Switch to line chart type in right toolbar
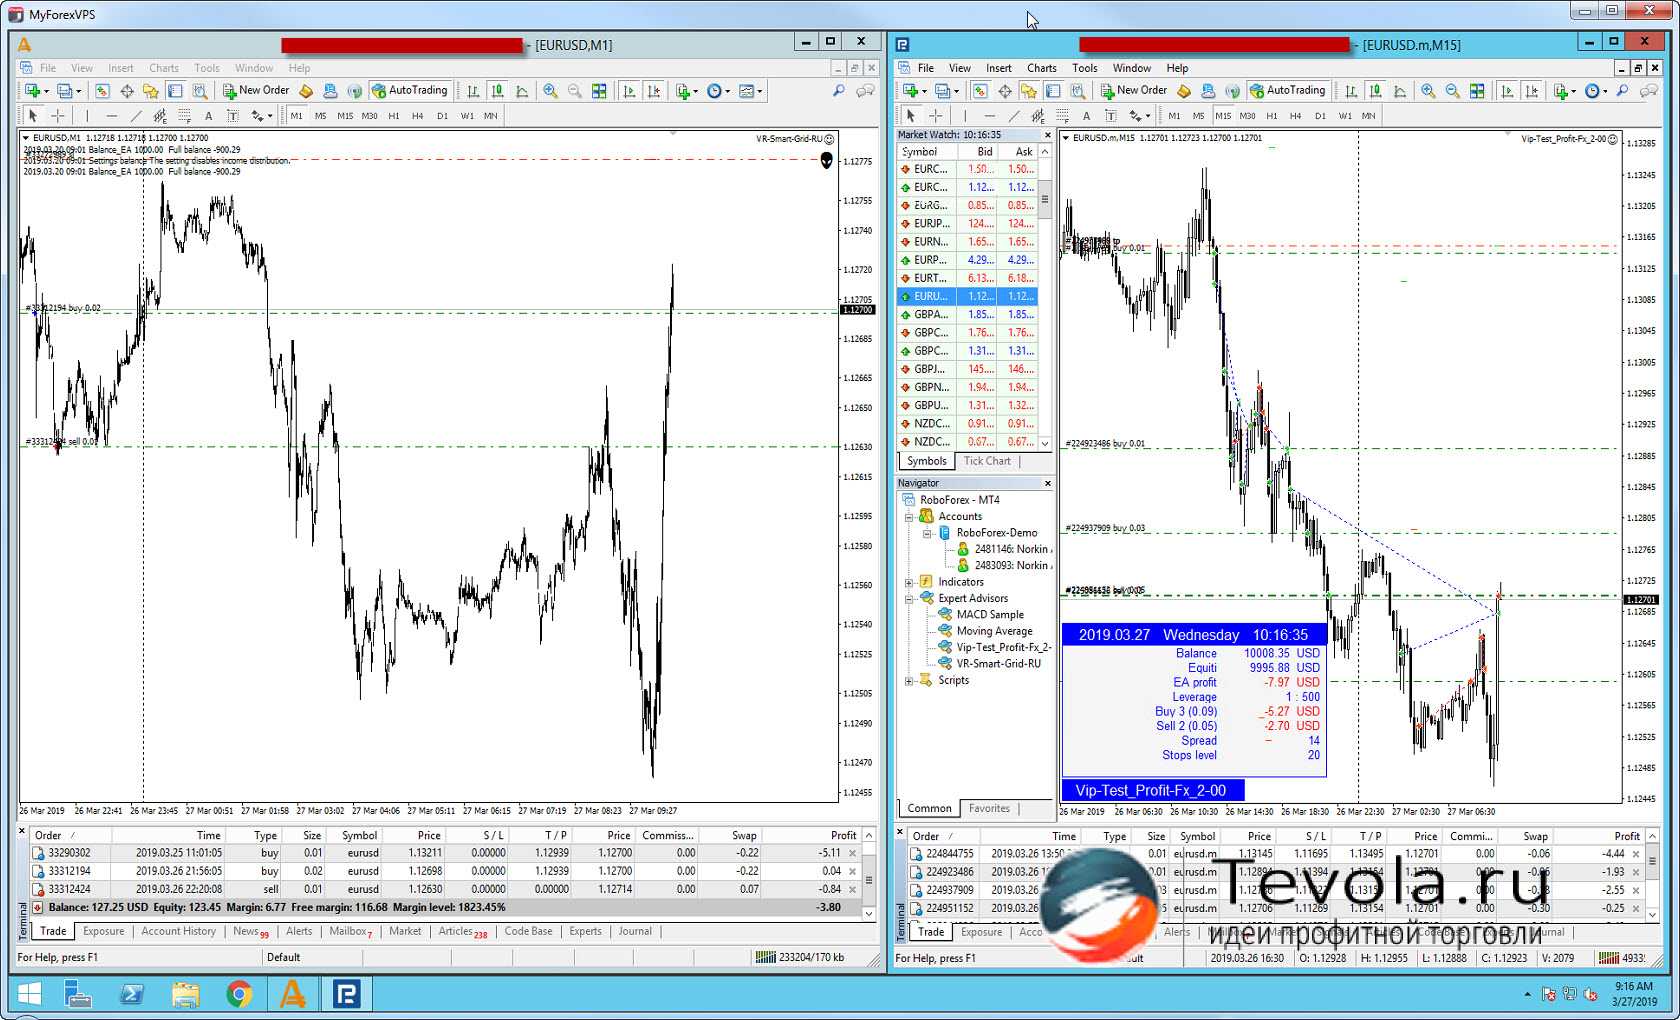Viewport: 1680px width, 1020px height. pos(1400,91)
